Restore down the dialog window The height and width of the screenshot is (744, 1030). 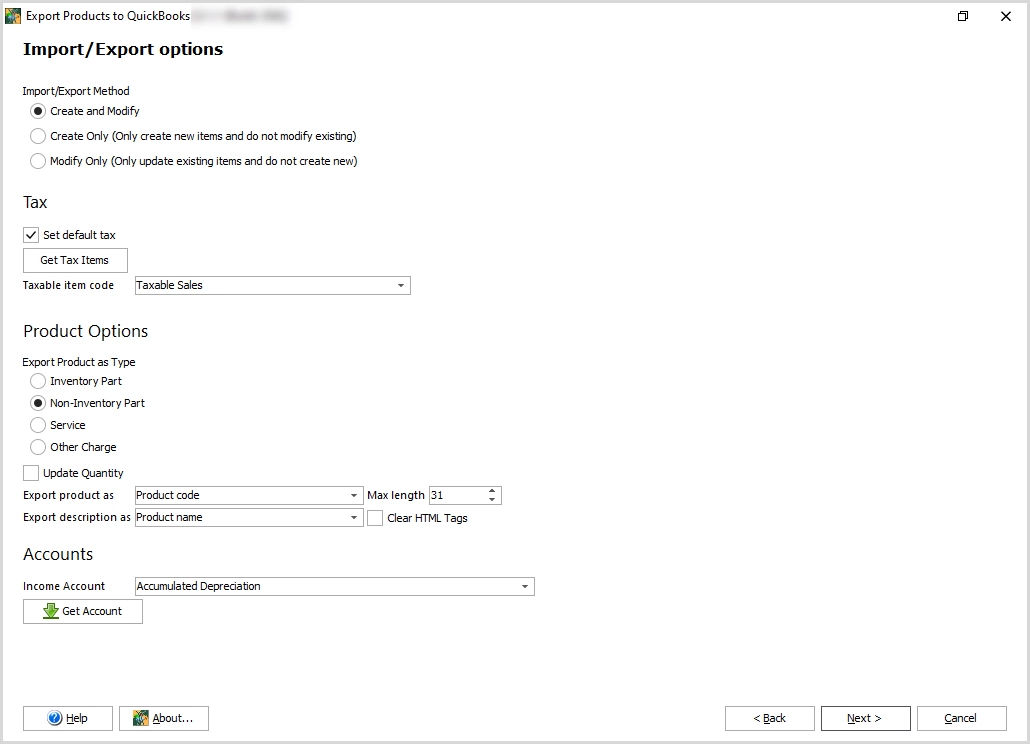click(963, 16)
